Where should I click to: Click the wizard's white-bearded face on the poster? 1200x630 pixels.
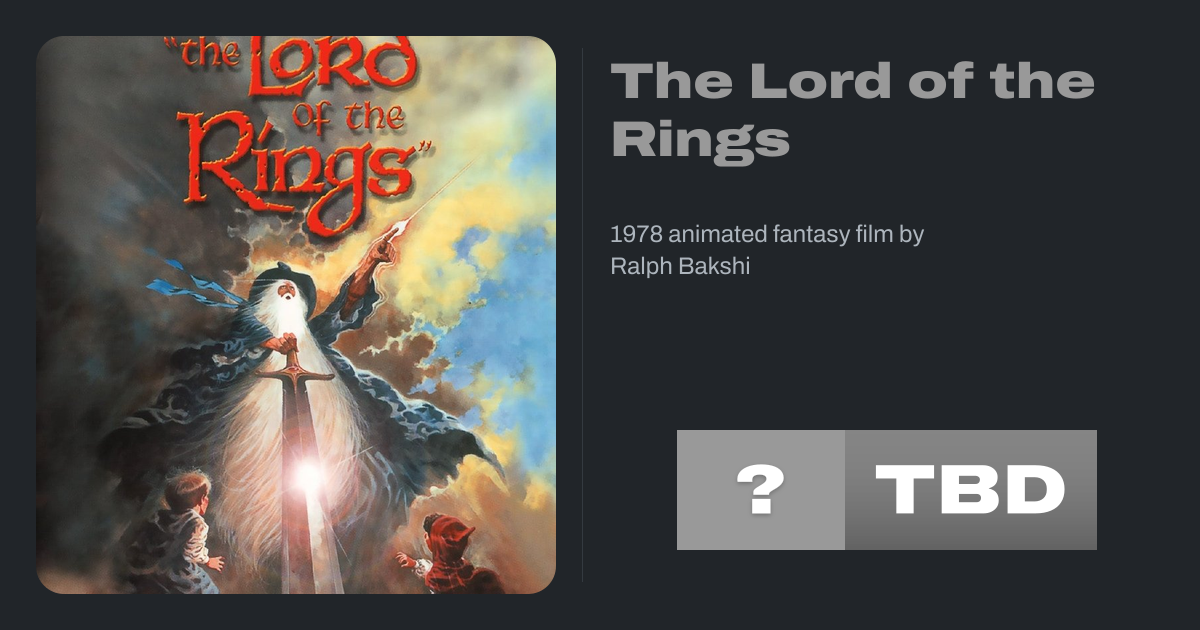(x=287, y=296)
